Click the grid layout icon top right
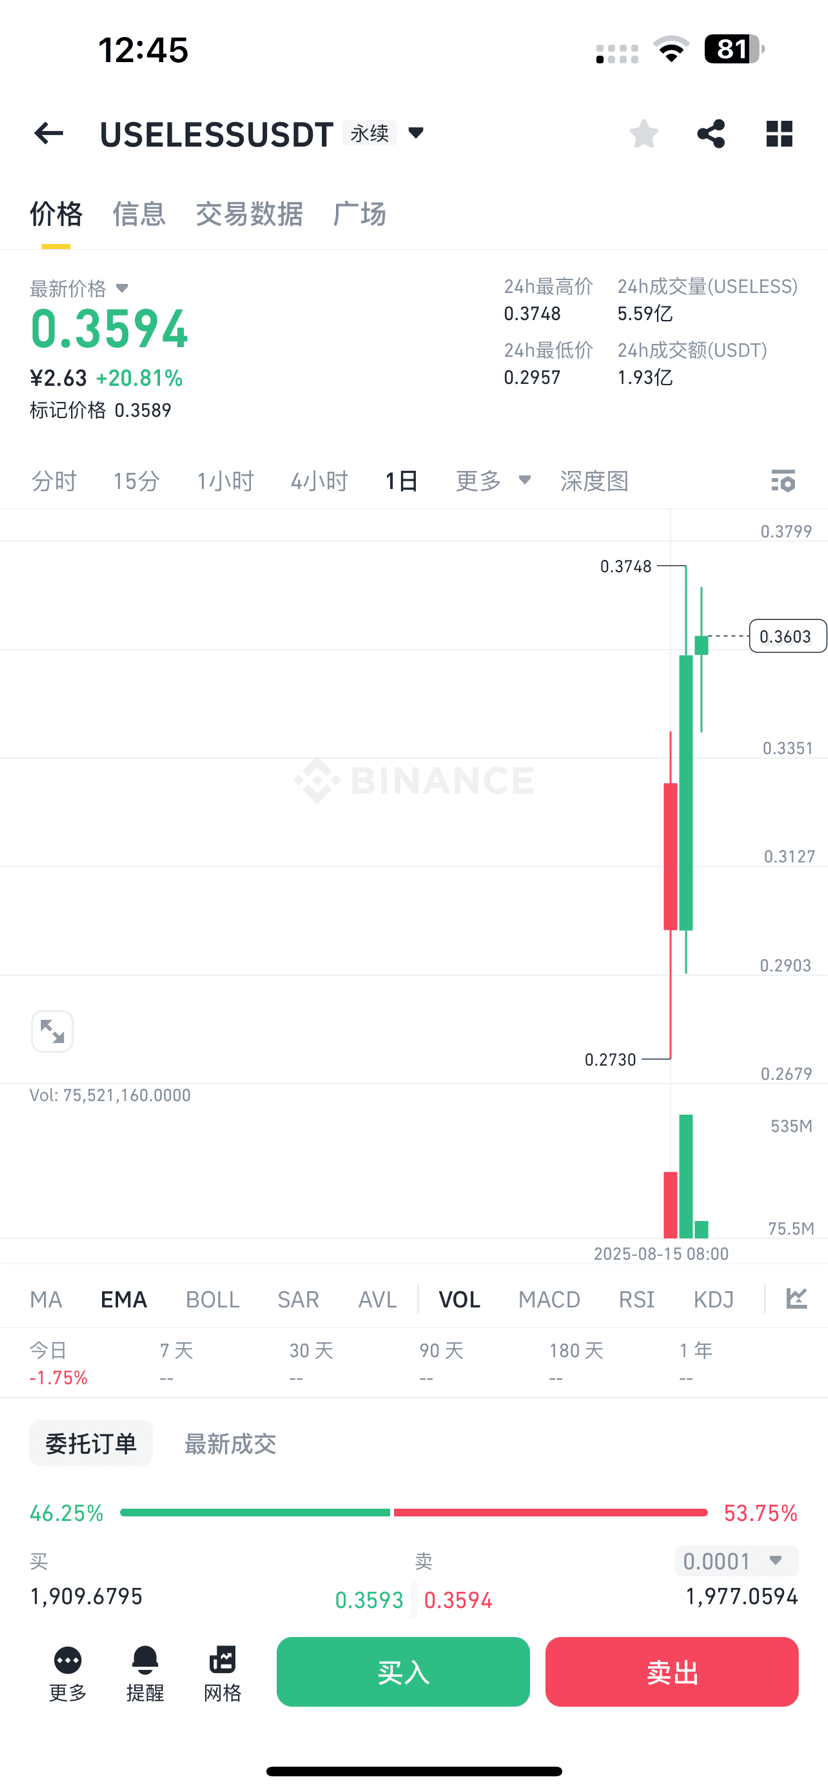The height and width of the screenshot is (1792, 828). (x=779, y=133)
